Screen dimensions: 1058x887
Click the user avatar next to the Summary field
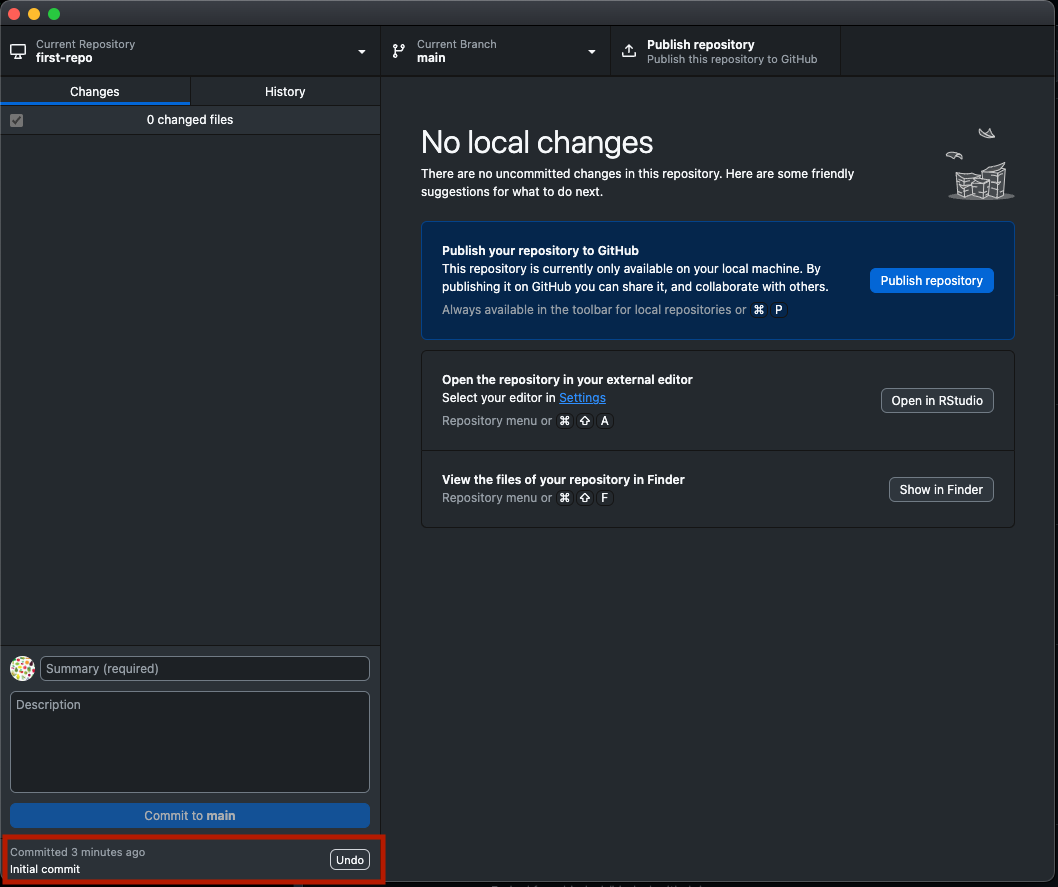(x=22, y=669)
